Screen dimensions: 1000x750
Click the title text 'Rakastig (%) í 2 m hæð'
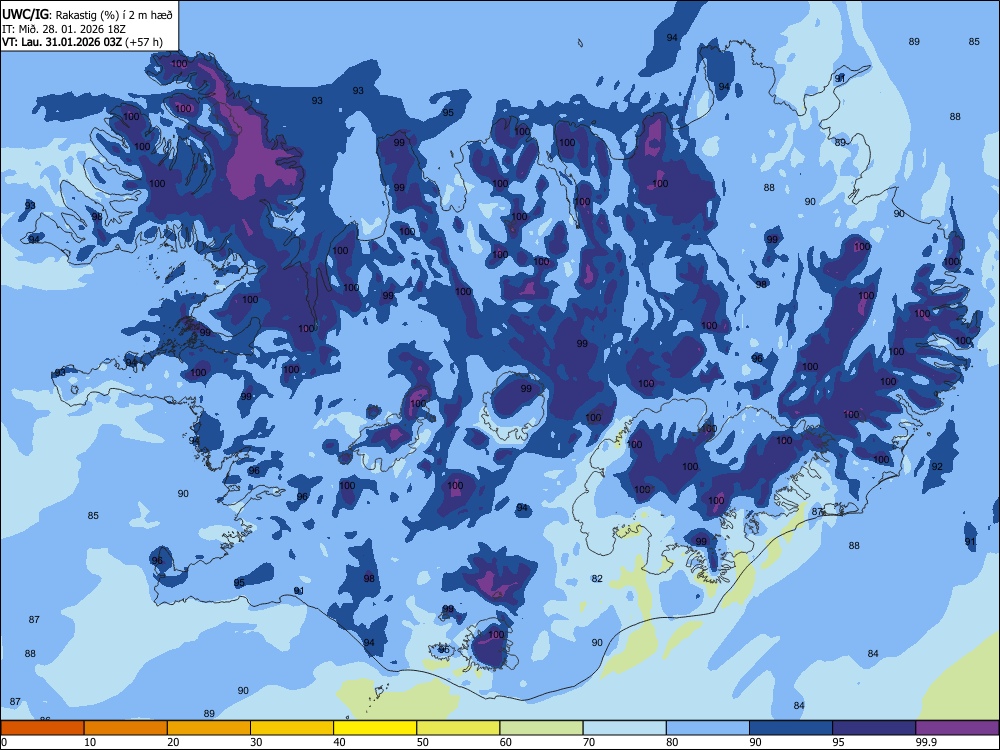(x=114, y=15)
